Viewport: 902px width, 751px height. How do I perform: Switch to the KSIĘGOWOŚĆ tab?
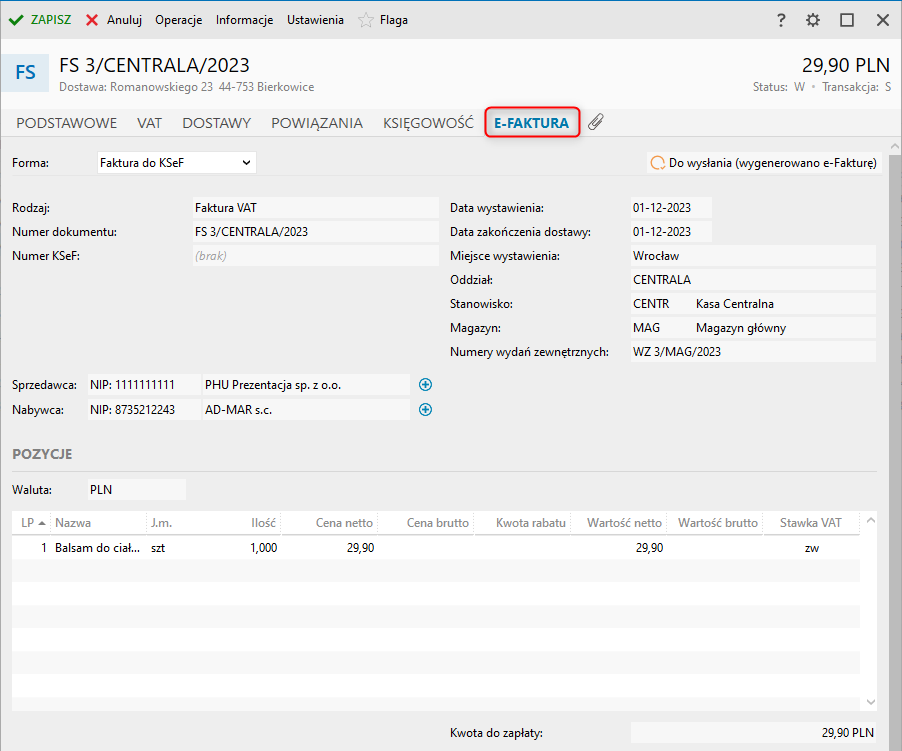click(x=428, y=123)
